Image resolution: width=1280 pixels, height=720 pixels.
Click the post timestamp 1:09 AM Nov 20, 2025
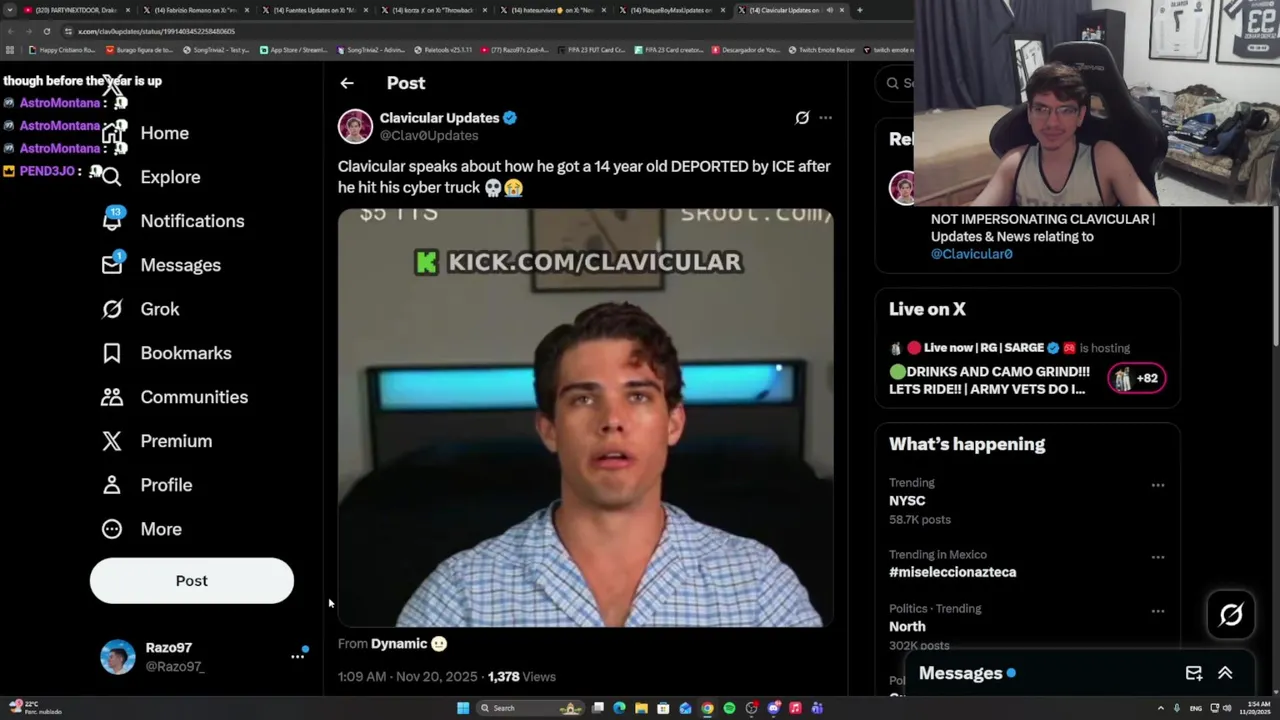point(408,677)
